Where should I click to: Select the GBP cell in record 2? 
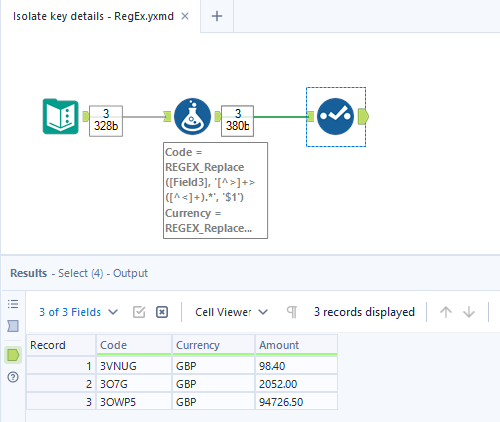point(213,384)
